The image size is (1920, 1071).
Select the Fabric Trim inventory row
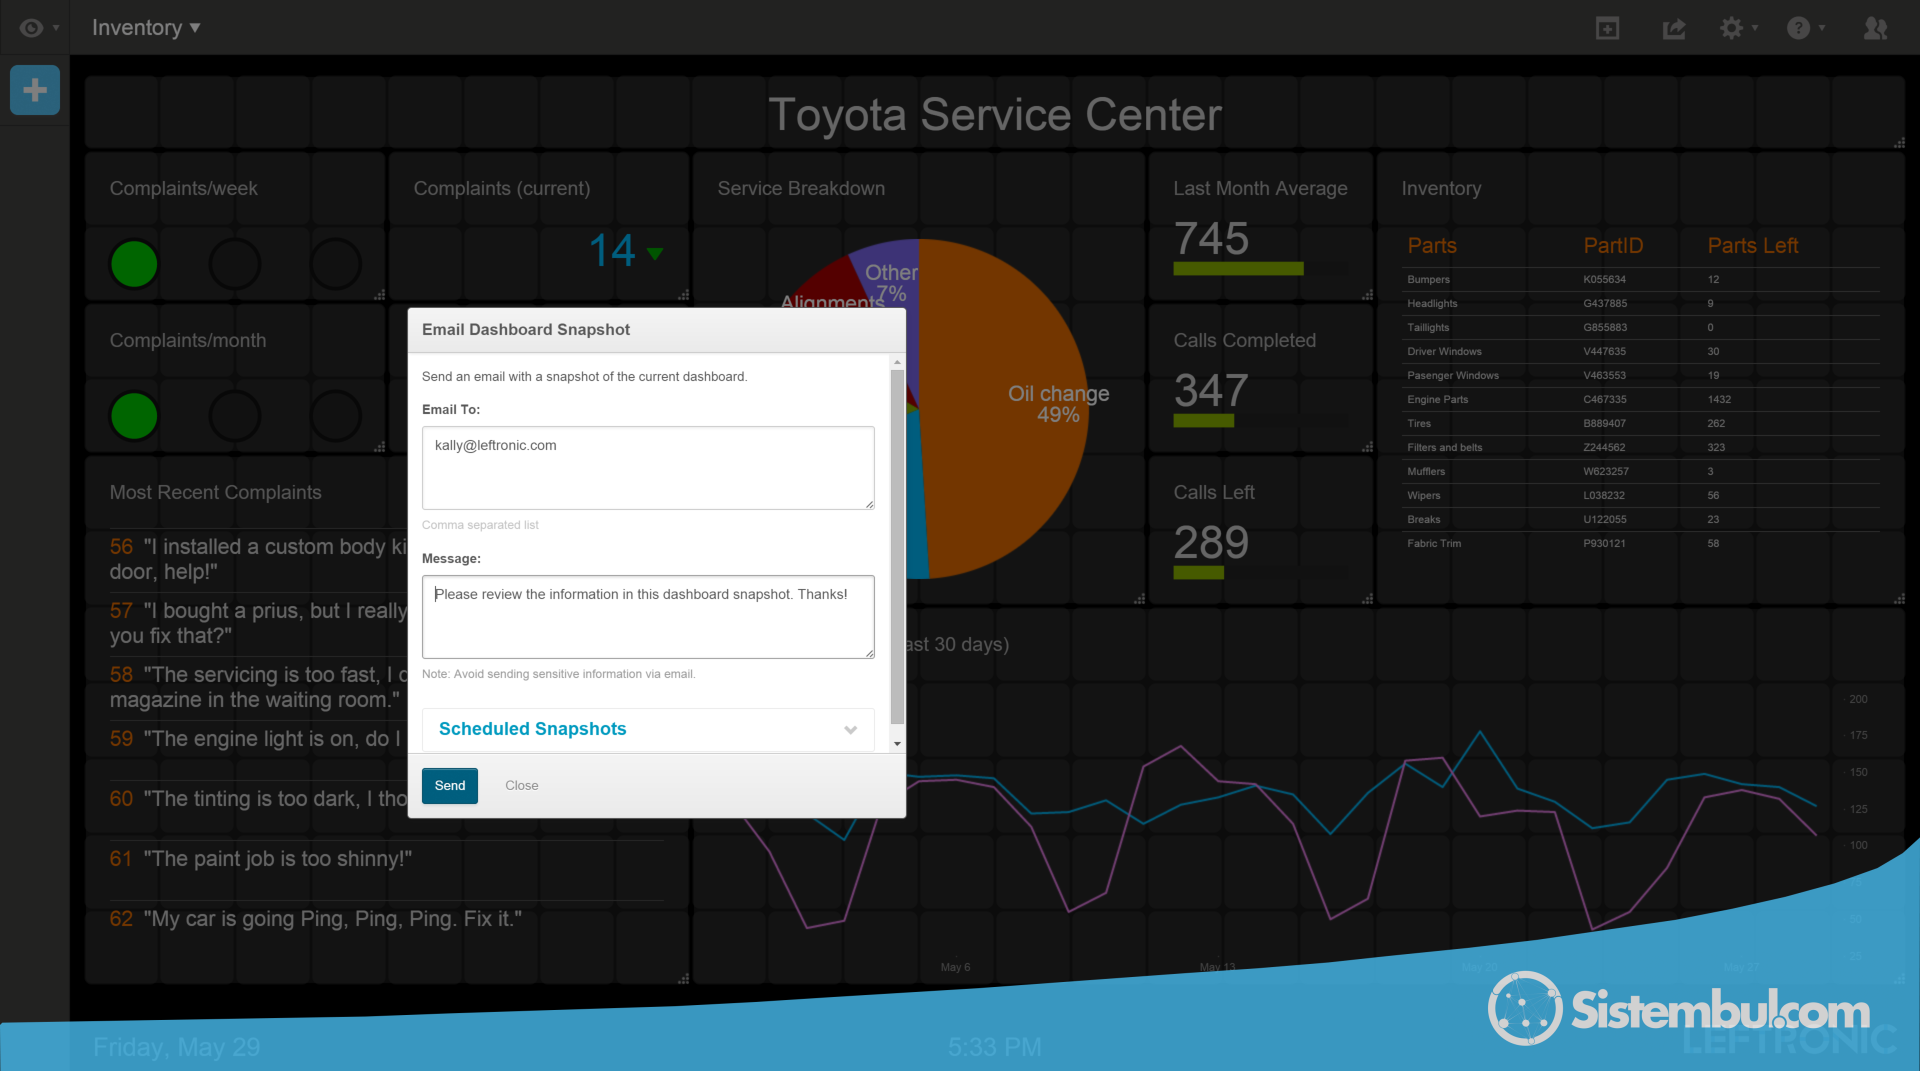coord(1641,544)
